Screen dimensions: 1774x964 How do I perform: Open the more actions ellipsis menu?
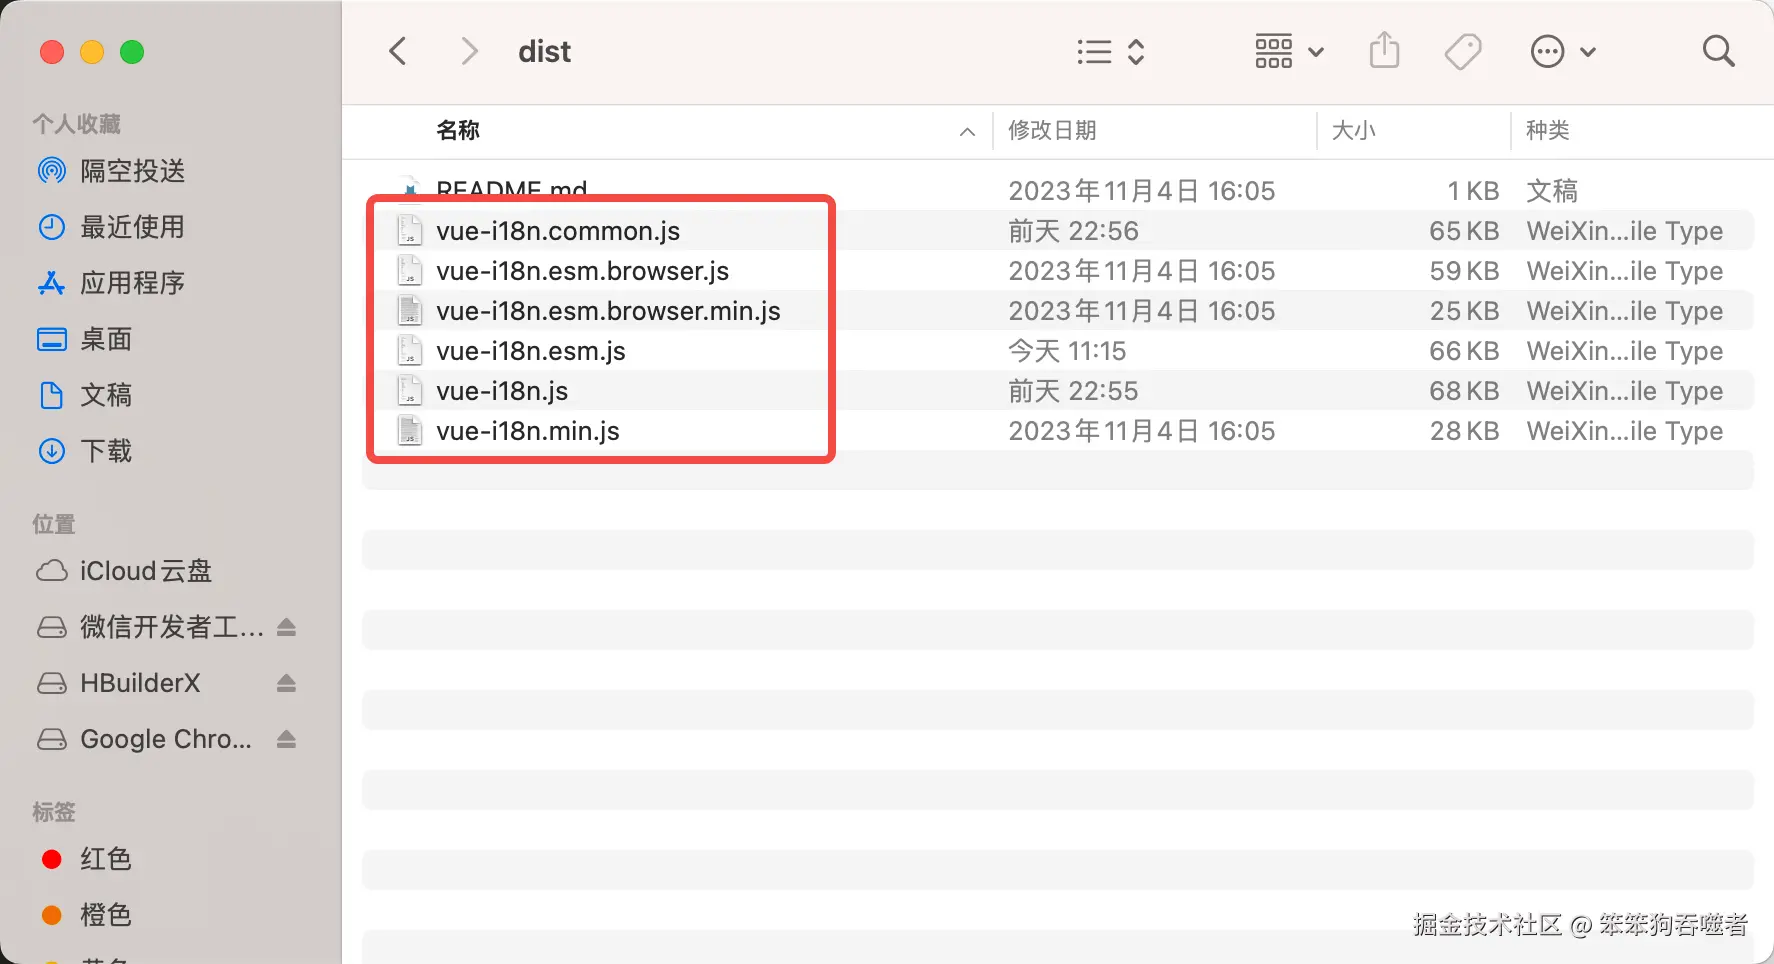[x=1562, y=51]
